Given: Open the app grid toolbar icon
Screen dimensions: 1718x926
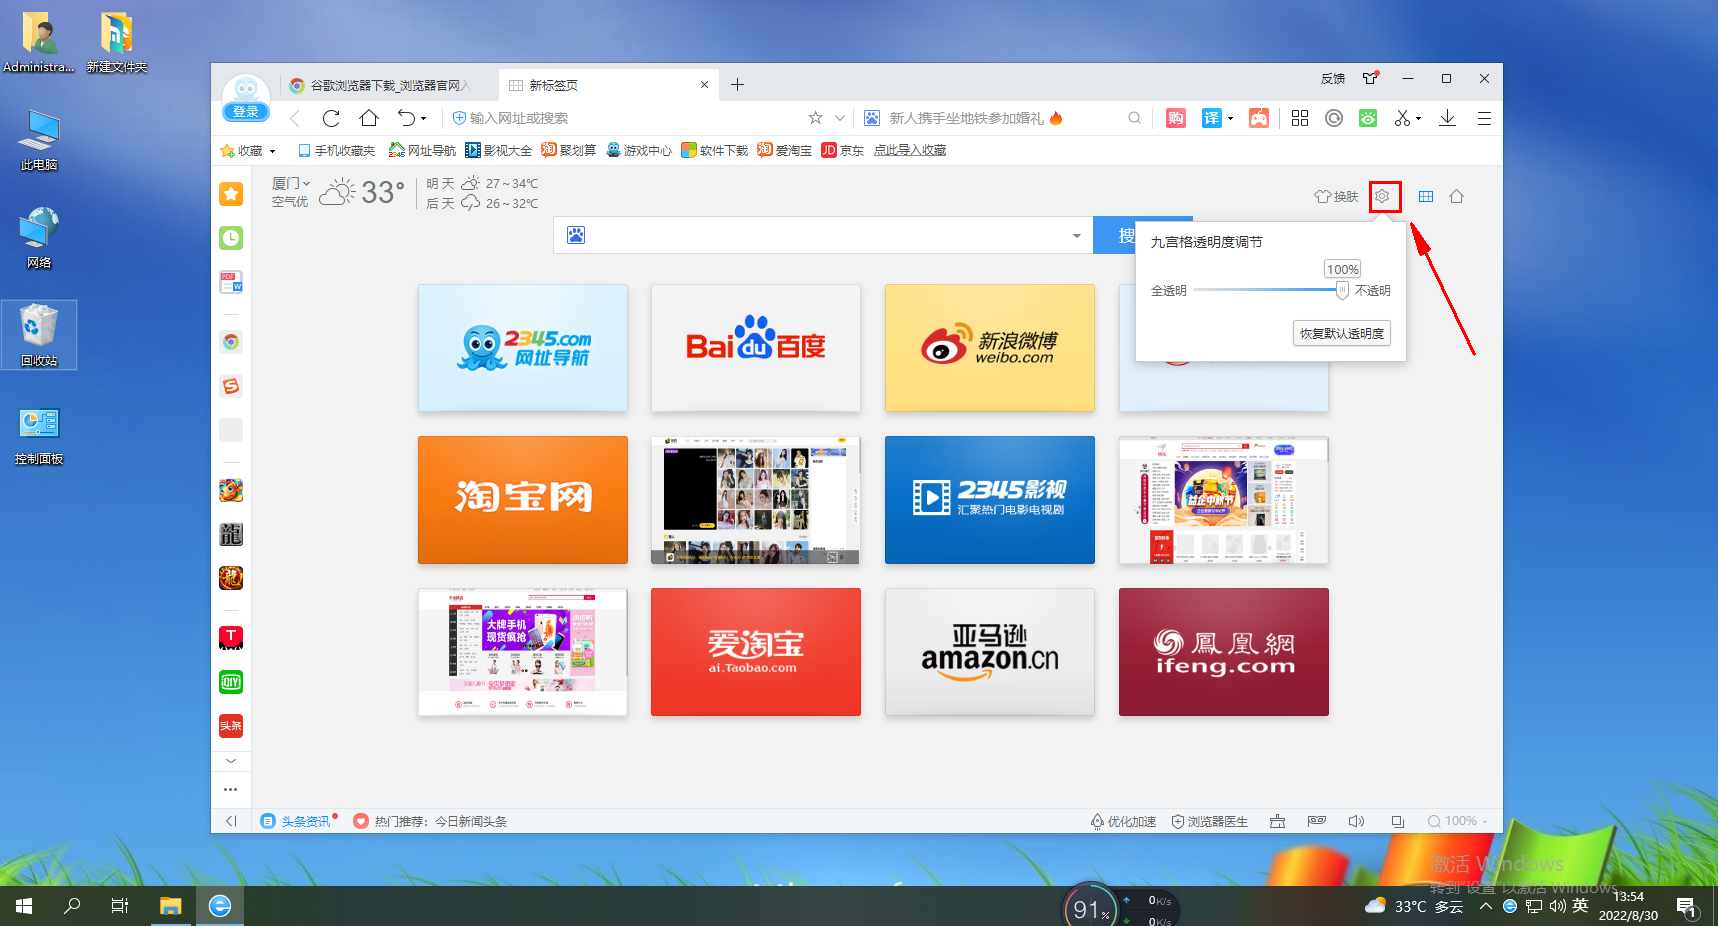Looking at the screenshot, I should (1300, 118).
